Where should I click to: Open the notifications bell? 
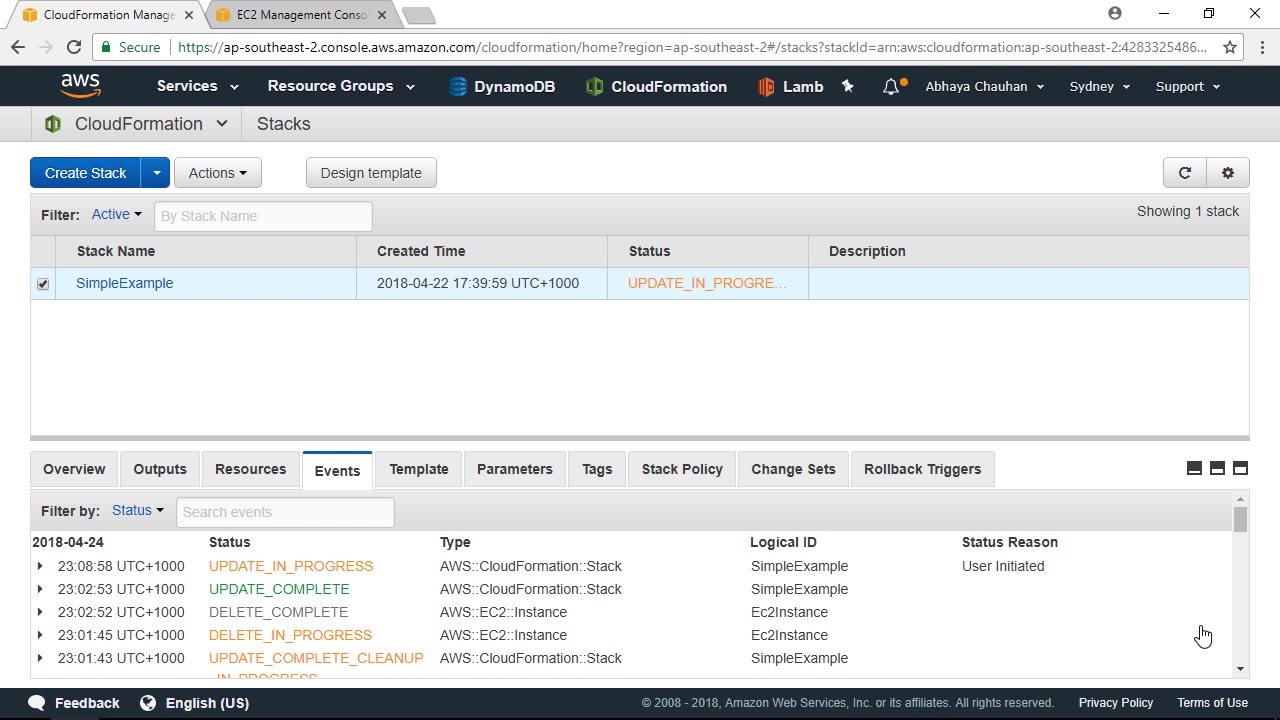coord(891,87)
